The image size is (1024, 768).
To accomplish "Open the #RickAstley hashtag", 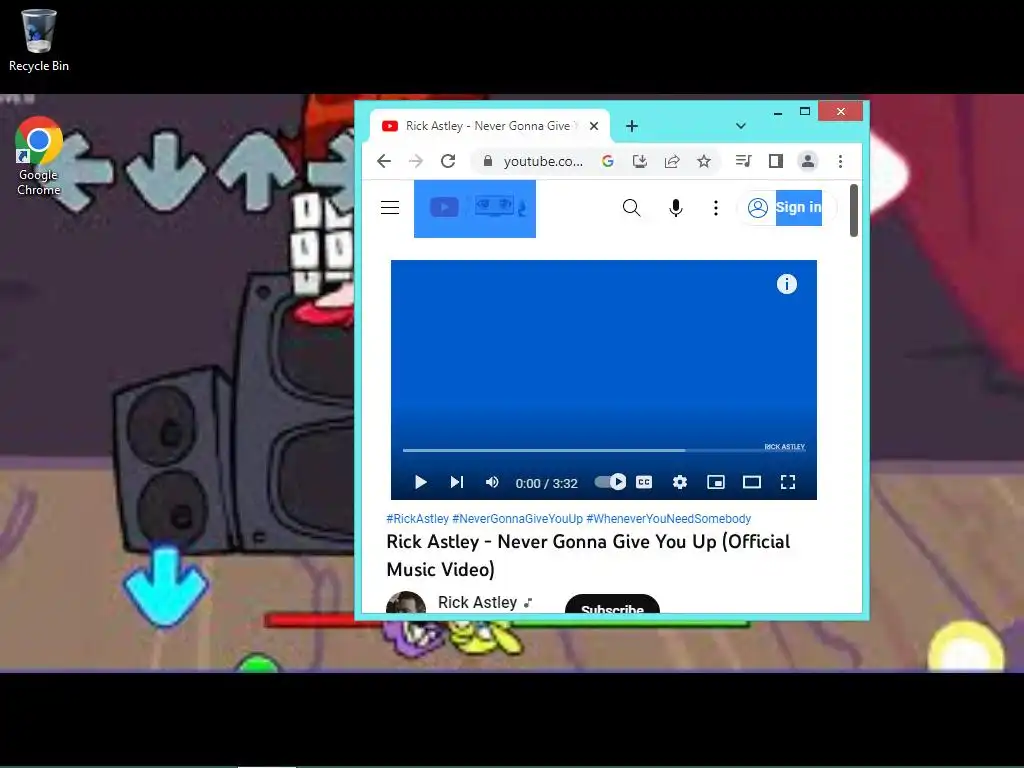I will [418, 519].
